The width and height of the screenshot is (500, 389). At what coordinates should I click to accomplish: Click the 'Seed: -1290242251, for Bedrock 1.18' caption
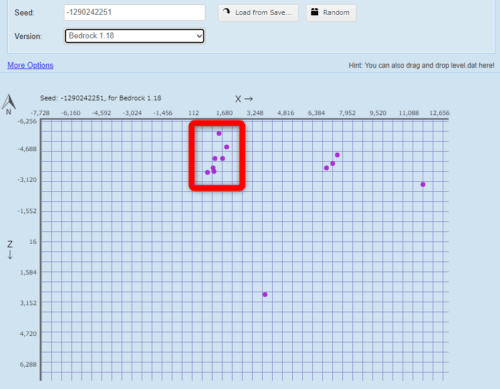101,98
